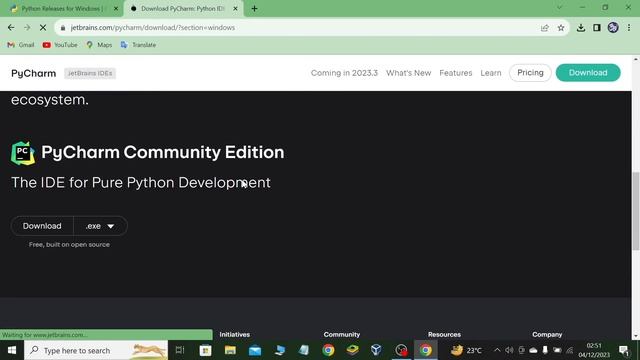
Task: Open the YouTube bookmark
Action: coord(60,45)
